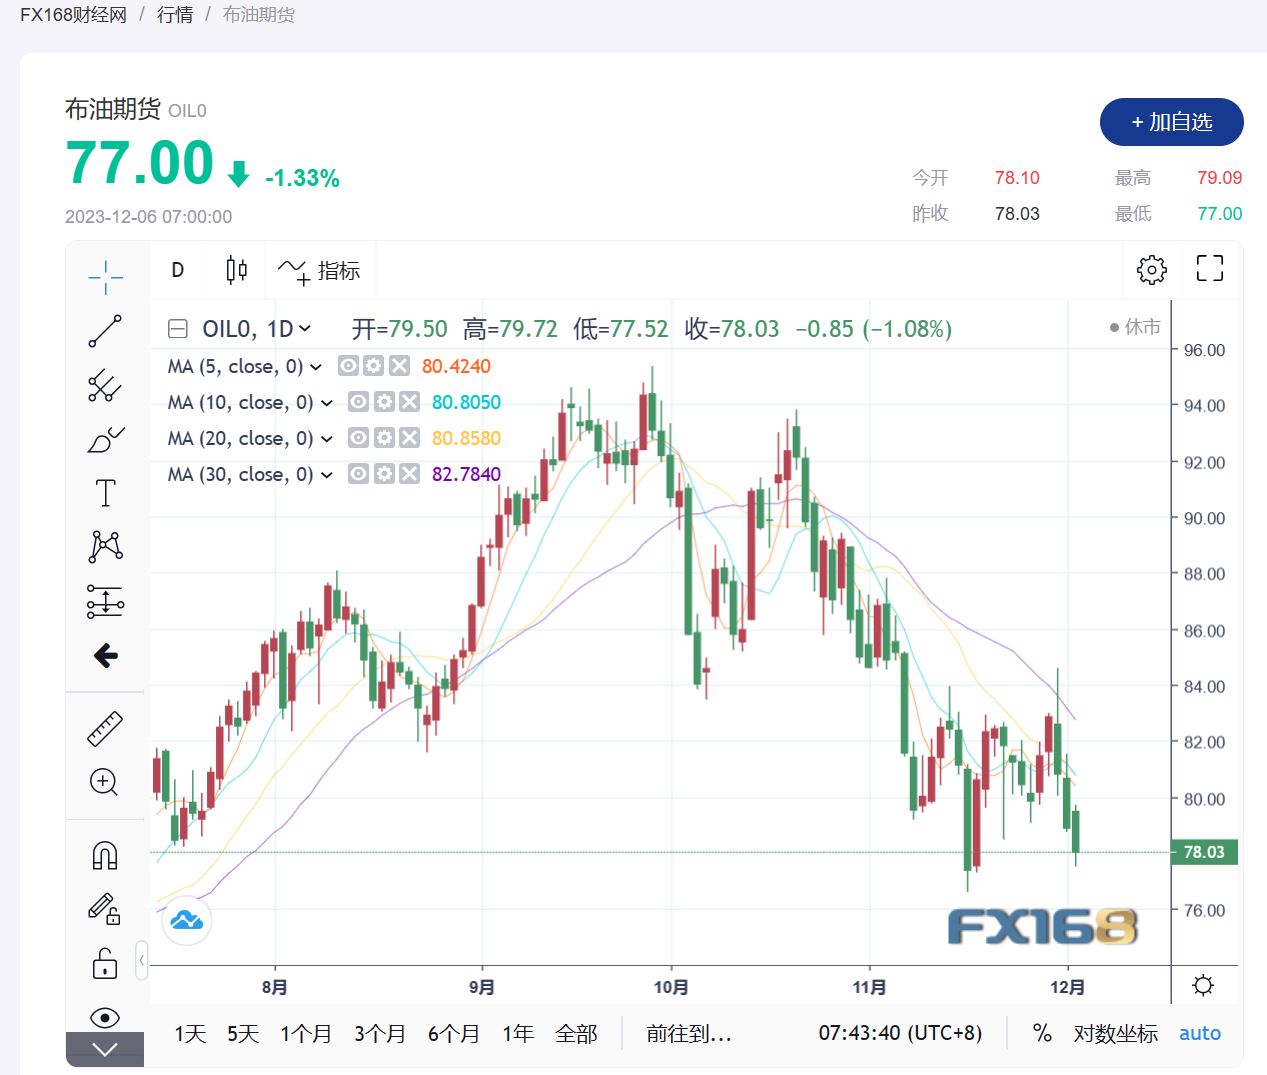This screenshot has width=1267, height=1075.
Task: Choose the brush drawing tool
Action: (x=105, y=439)
